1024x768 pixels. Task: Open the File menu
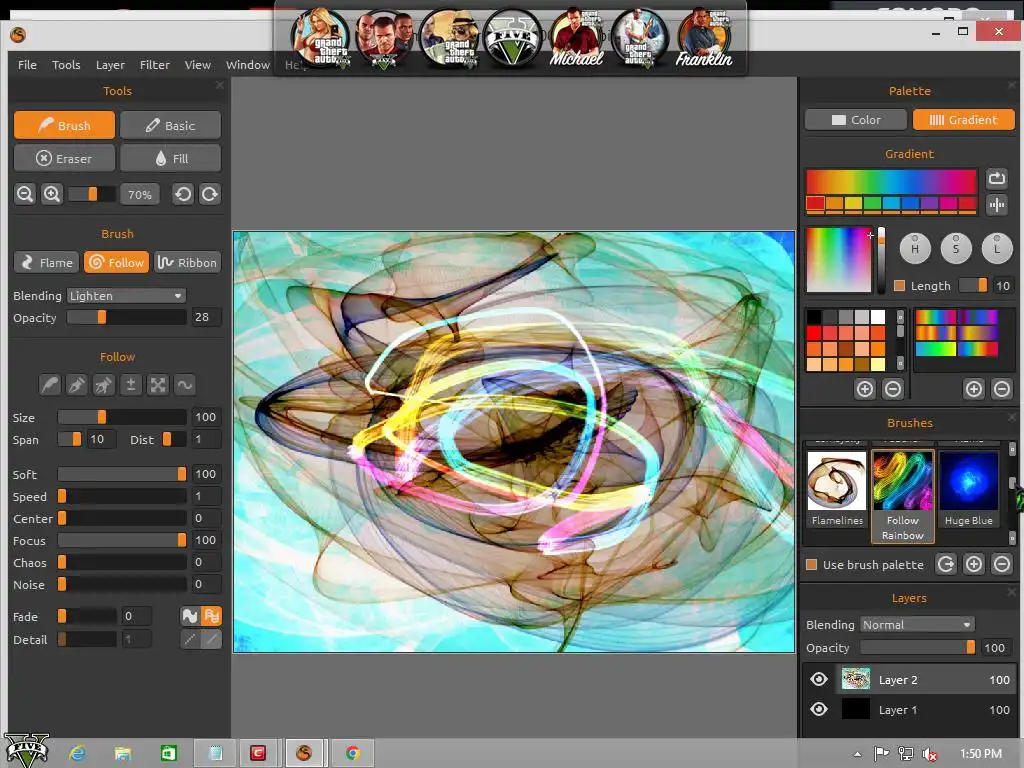[27, 65]
